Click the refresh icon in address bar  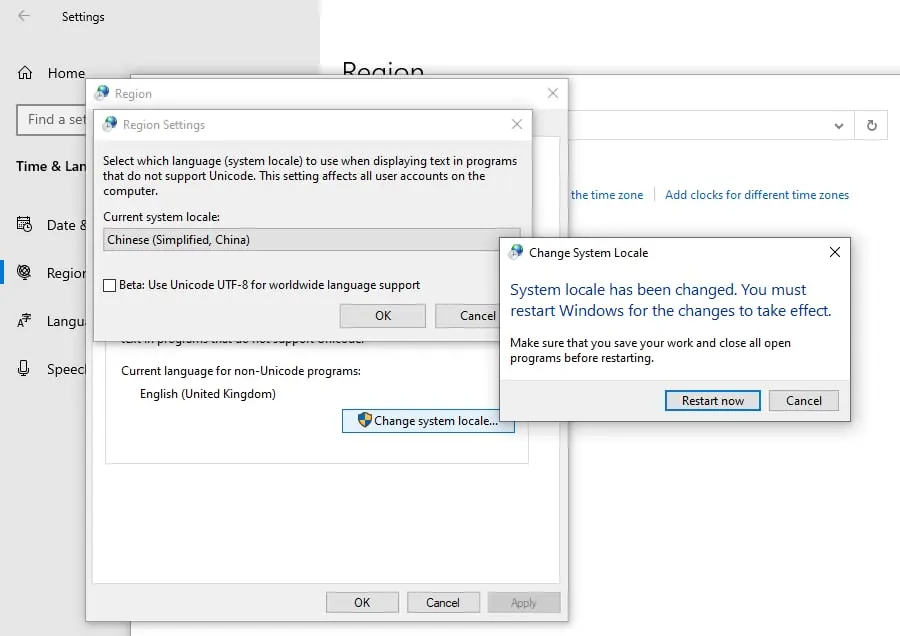[871, 125]
